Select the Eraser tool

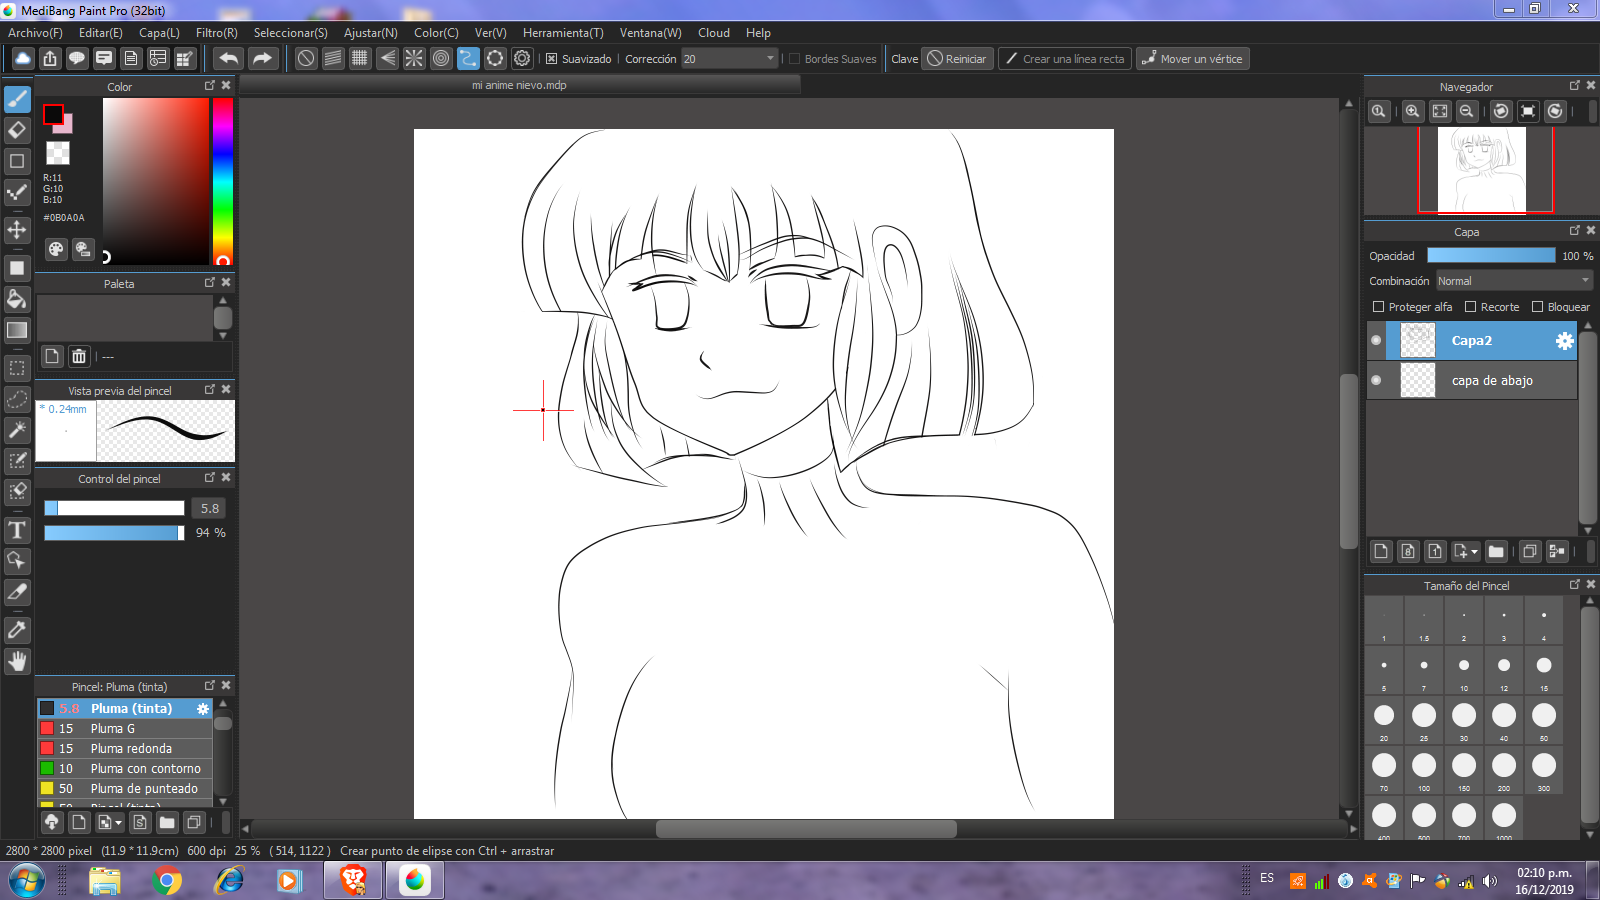tap(17, 130)
